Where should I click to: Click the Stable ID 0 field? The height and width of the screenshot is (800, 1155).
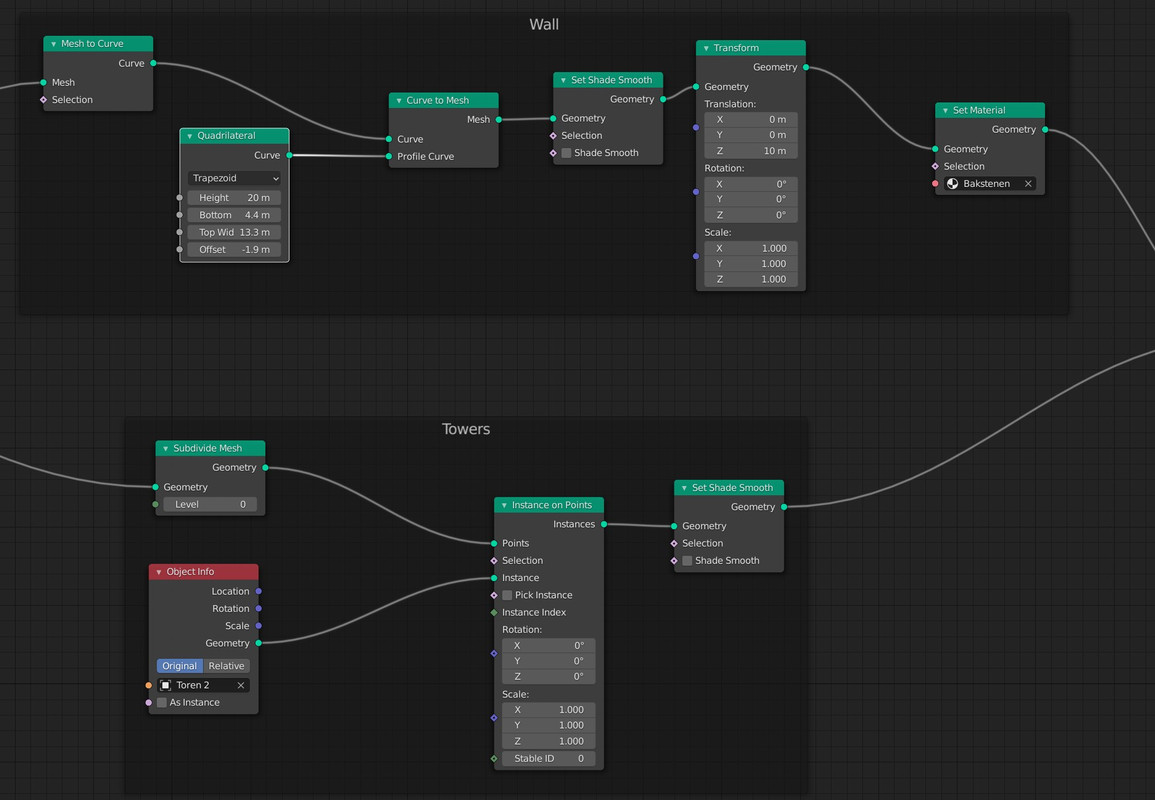[549, 759]
